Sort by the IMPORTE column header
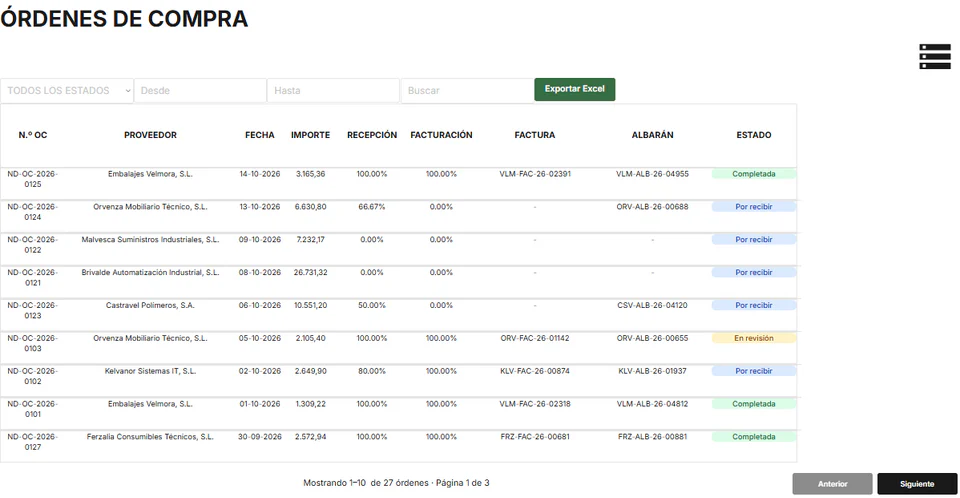The height and width of the screenshot is (498, 960). tap(310, 135)
